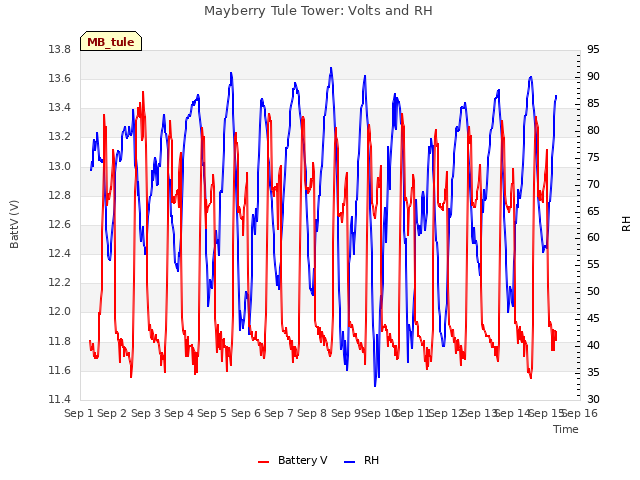The width and height of the screenshot is (640, 480).
Task: Click the 50 RH tick label
Action: pos(593,291)
